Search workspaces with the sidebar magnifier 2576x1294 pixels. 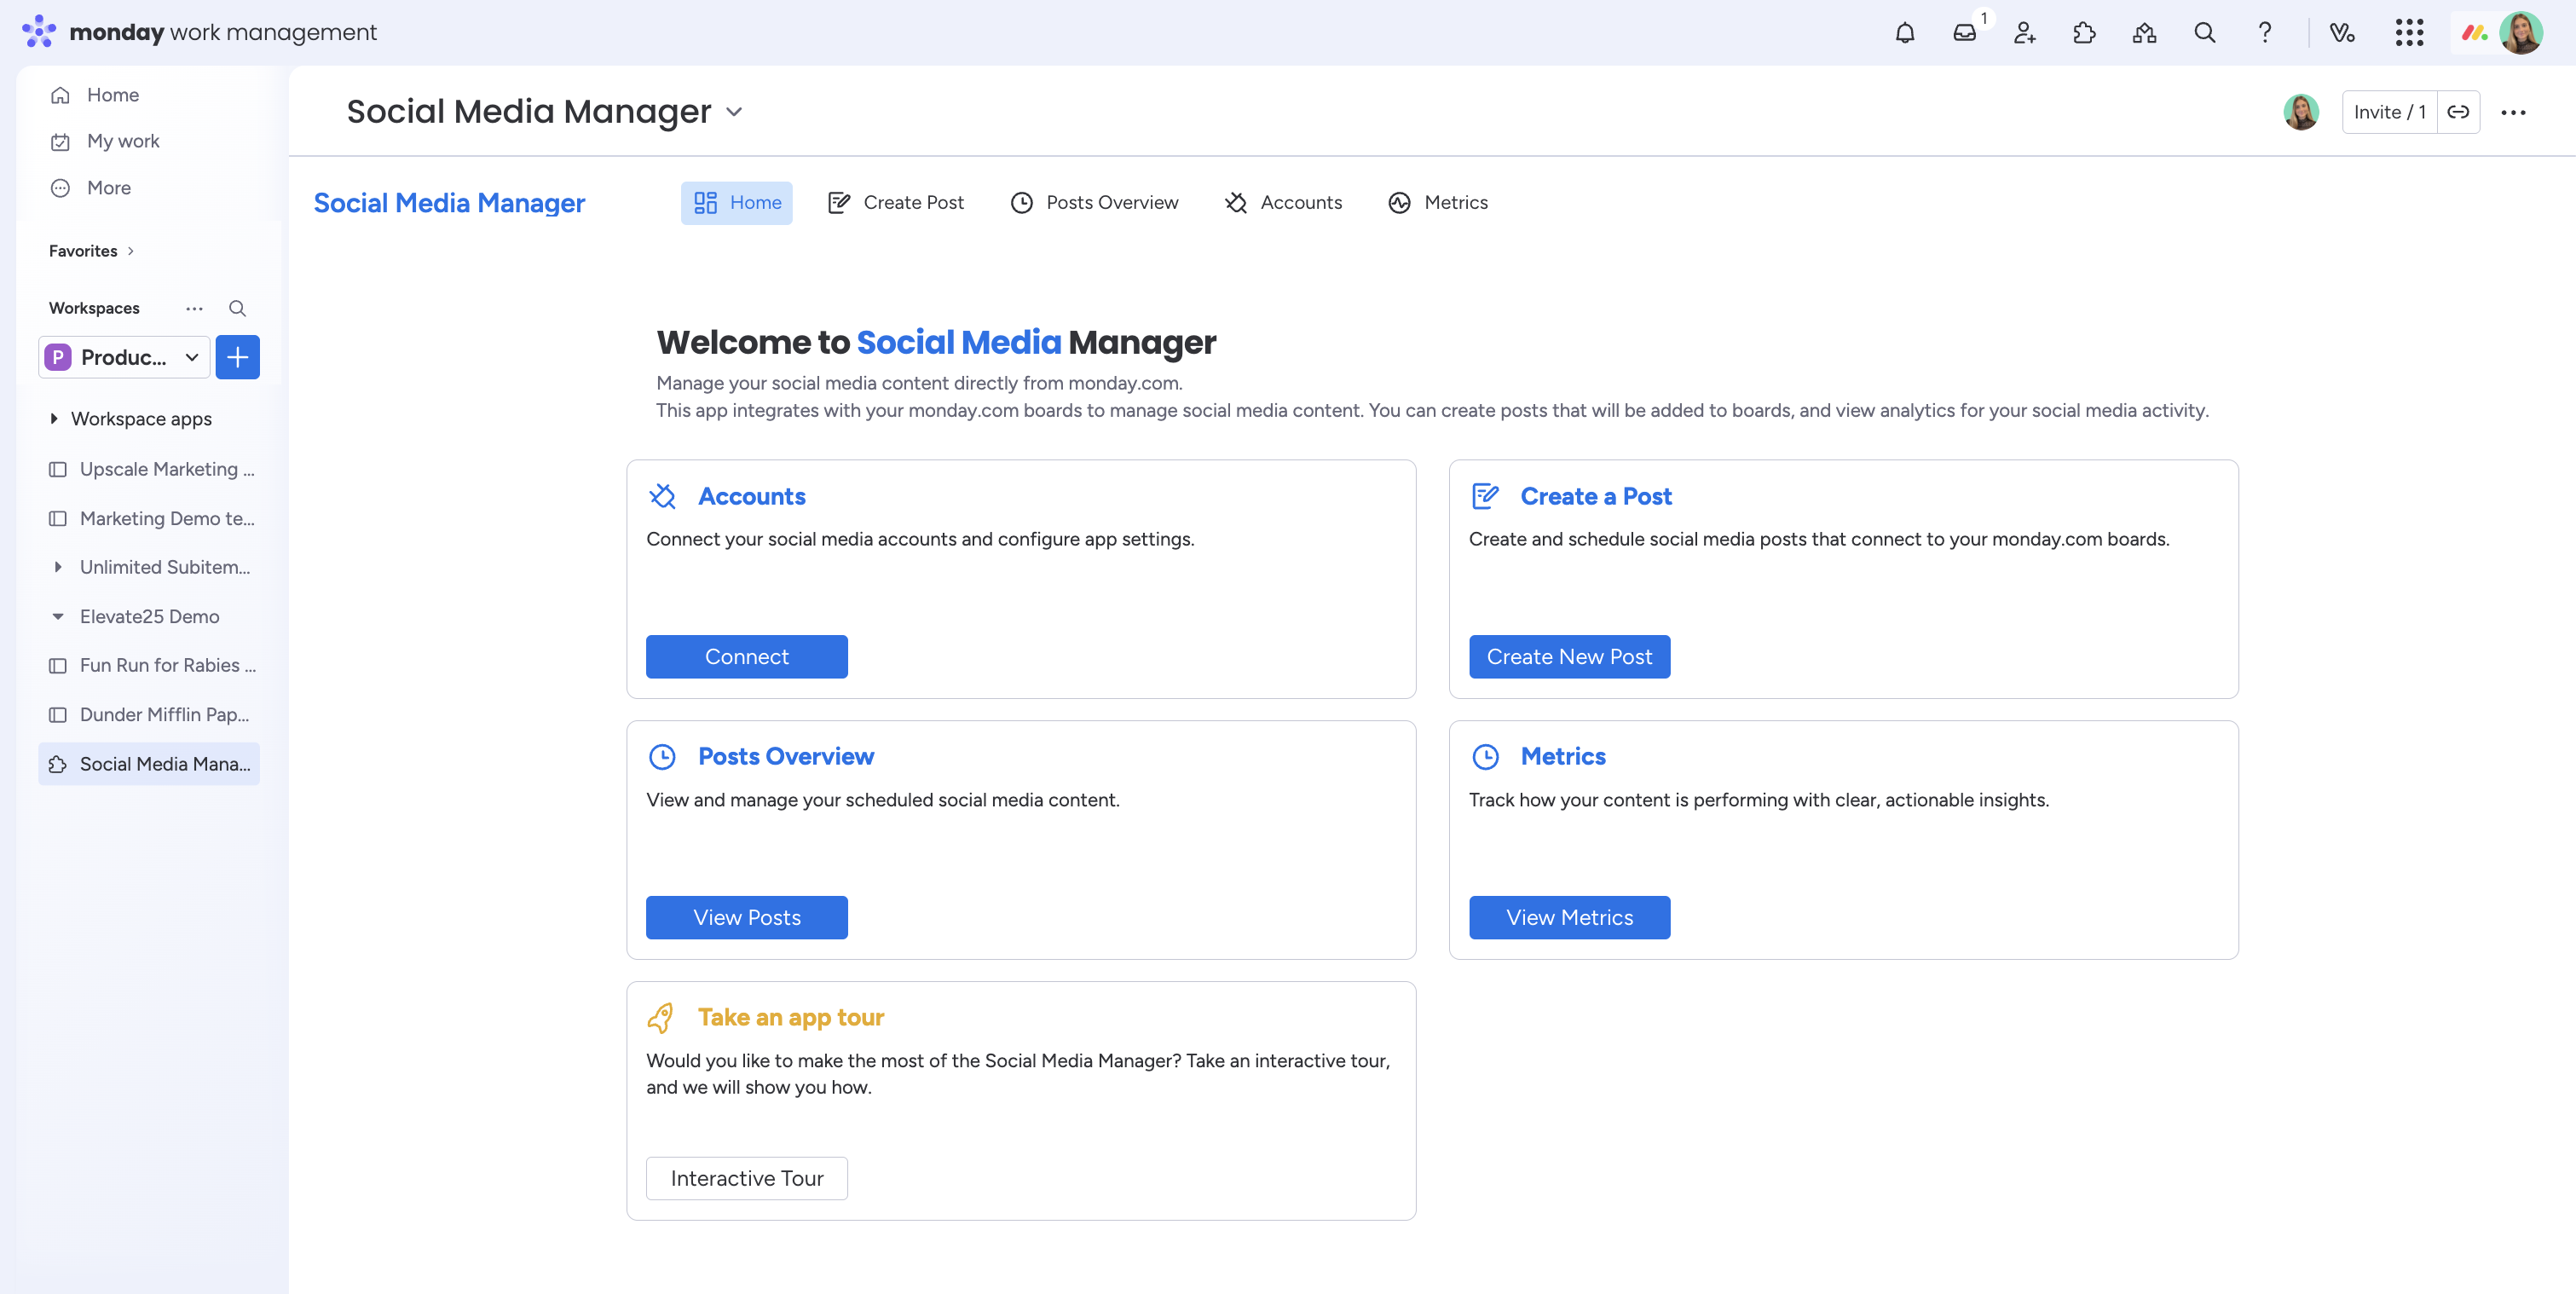click(x=237, y=308)
